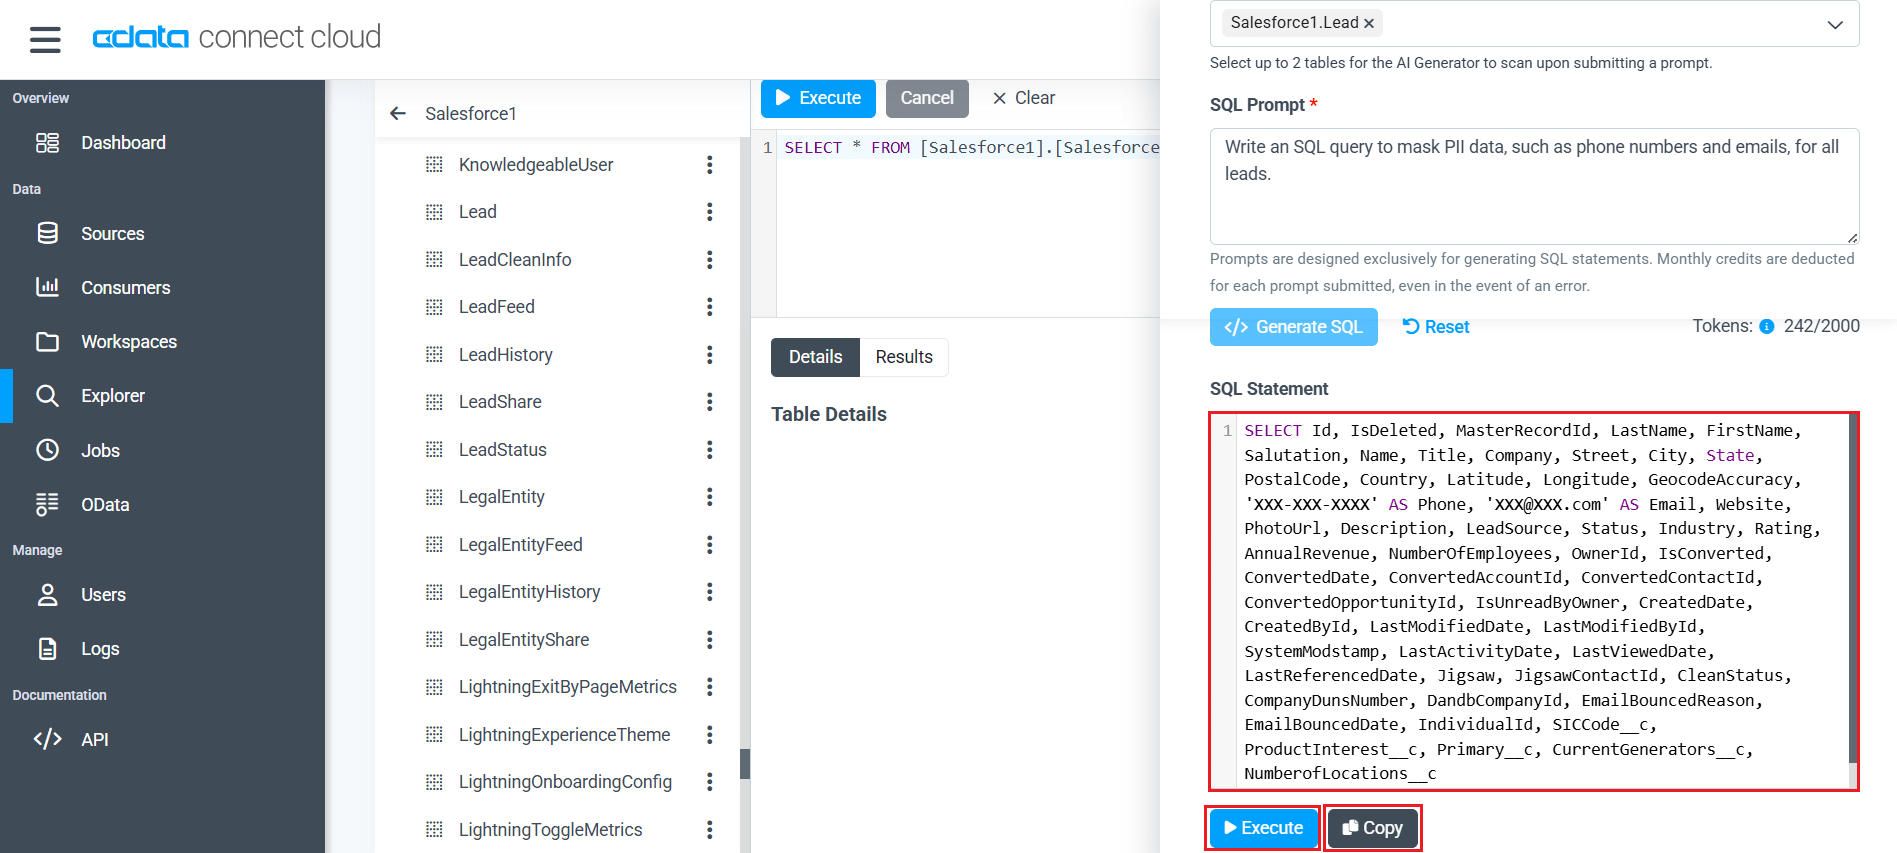Reset the SQL prompt
The image size is (1897, 853).
coord(1436,327)
